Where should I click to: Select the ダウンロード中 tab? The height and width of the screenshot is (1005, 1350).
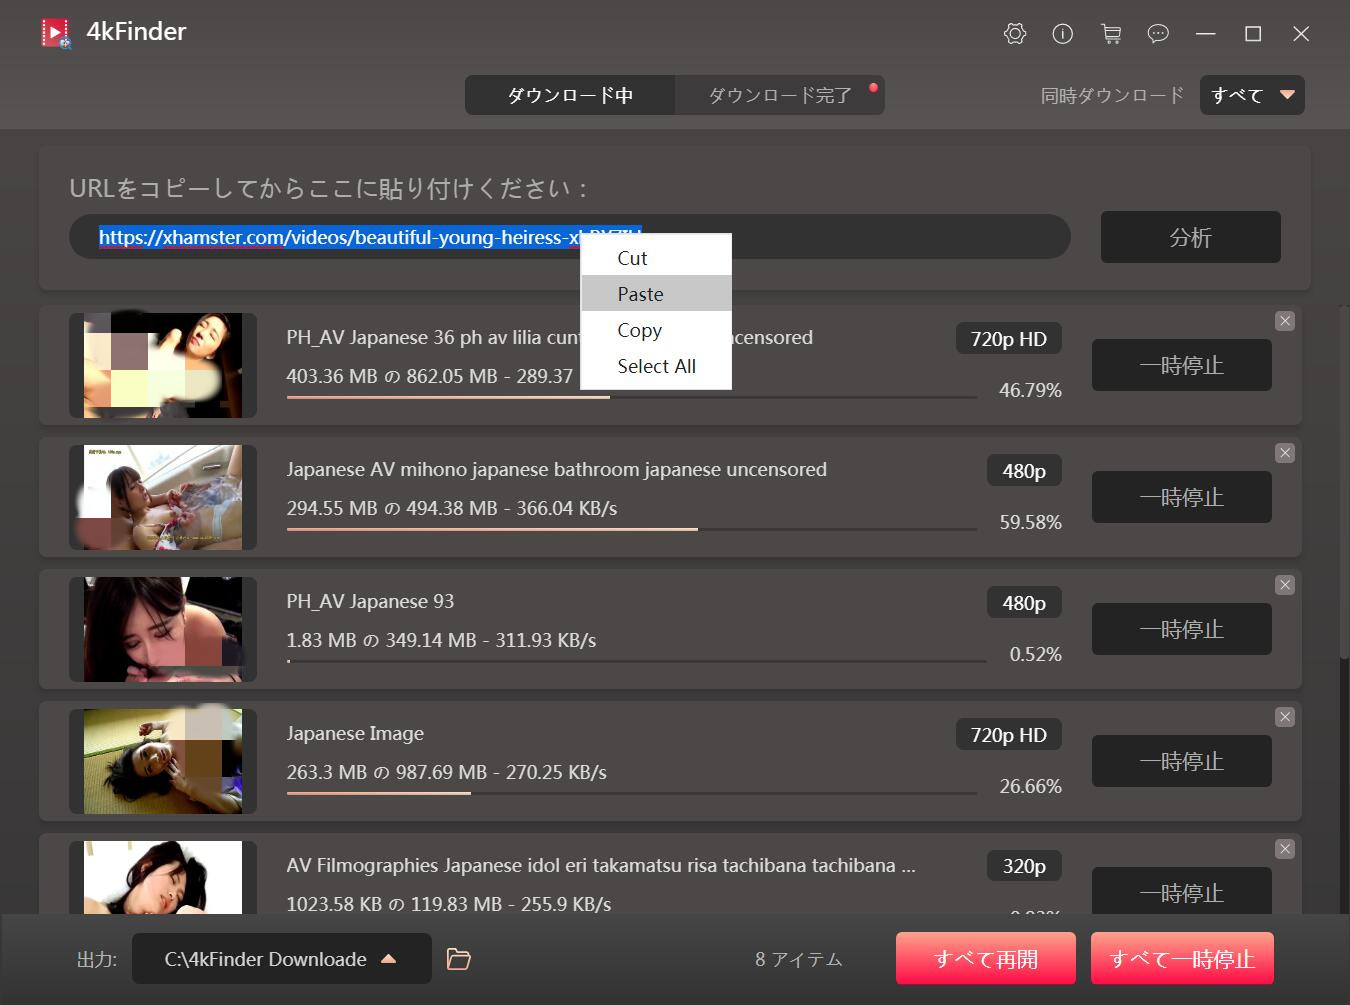coord(570,95)
